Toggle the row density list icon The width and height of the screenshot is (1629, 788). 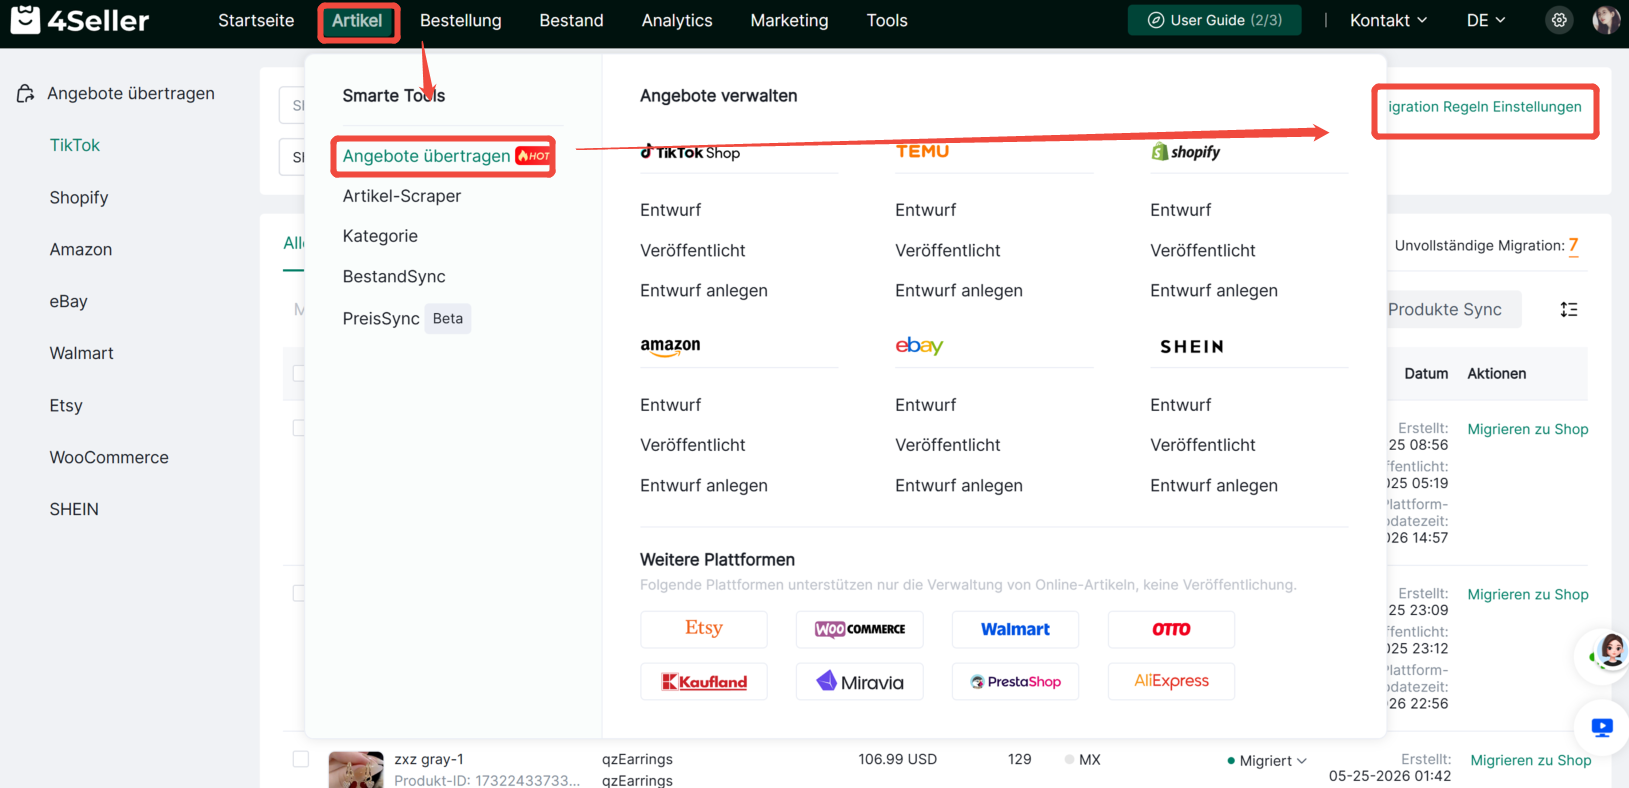[x=1569, y=310]
